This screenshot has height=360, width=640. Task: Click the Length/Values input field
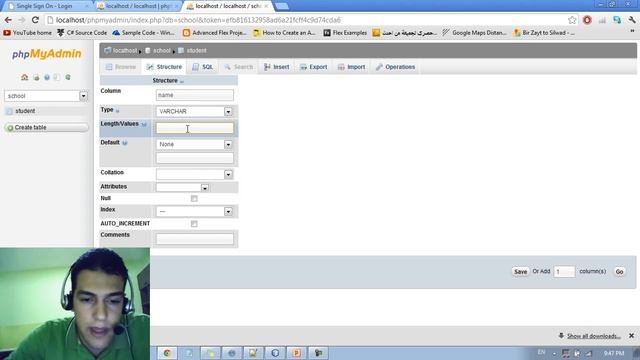coord(195,128)
